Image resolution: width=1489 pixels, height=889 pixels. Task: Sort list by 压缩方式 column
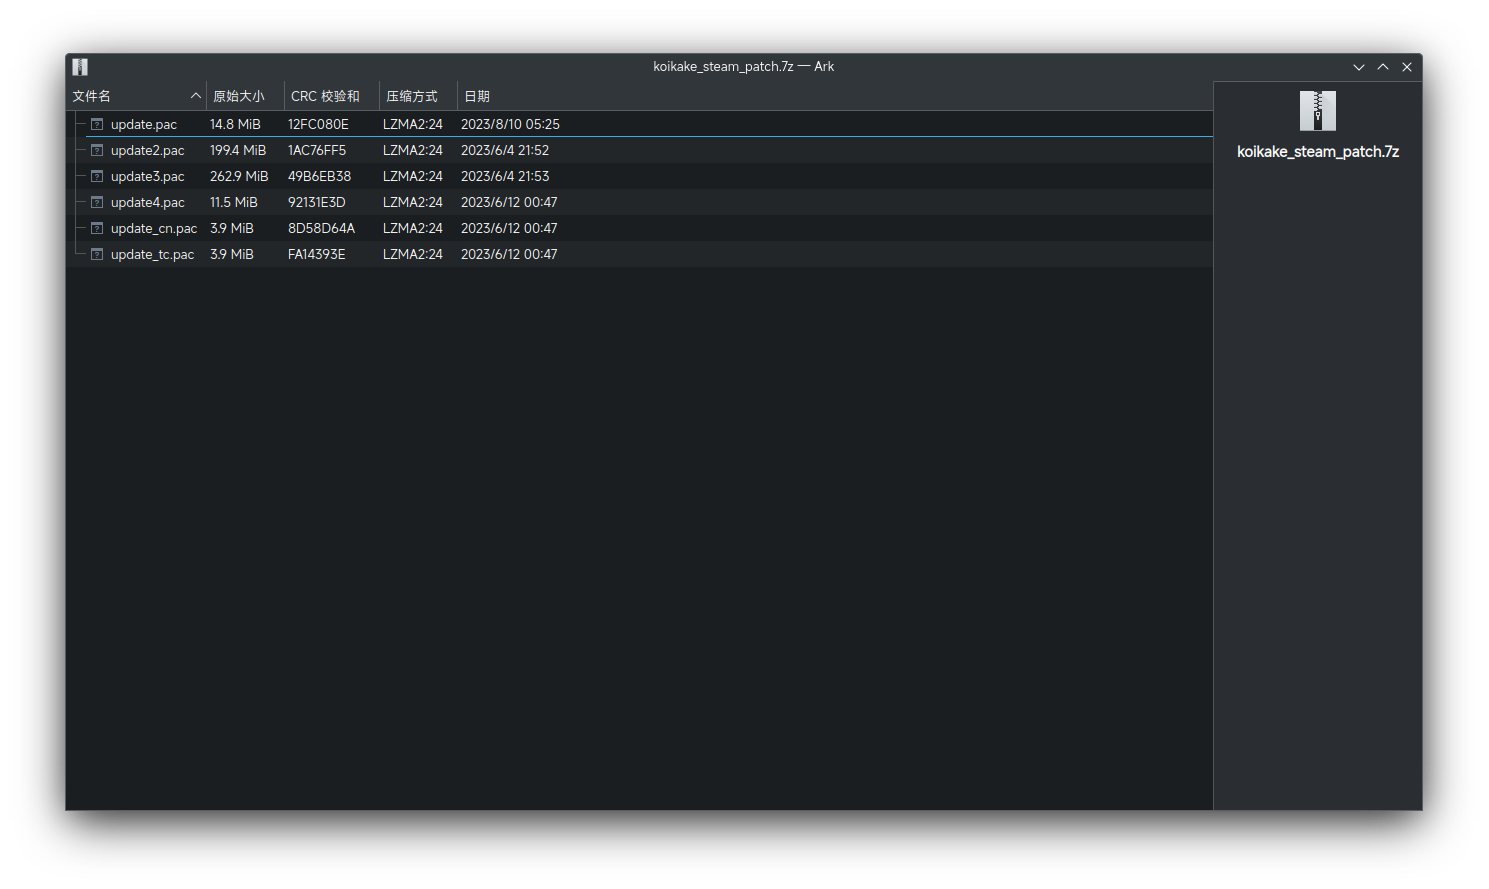click(x=418, y=96)
